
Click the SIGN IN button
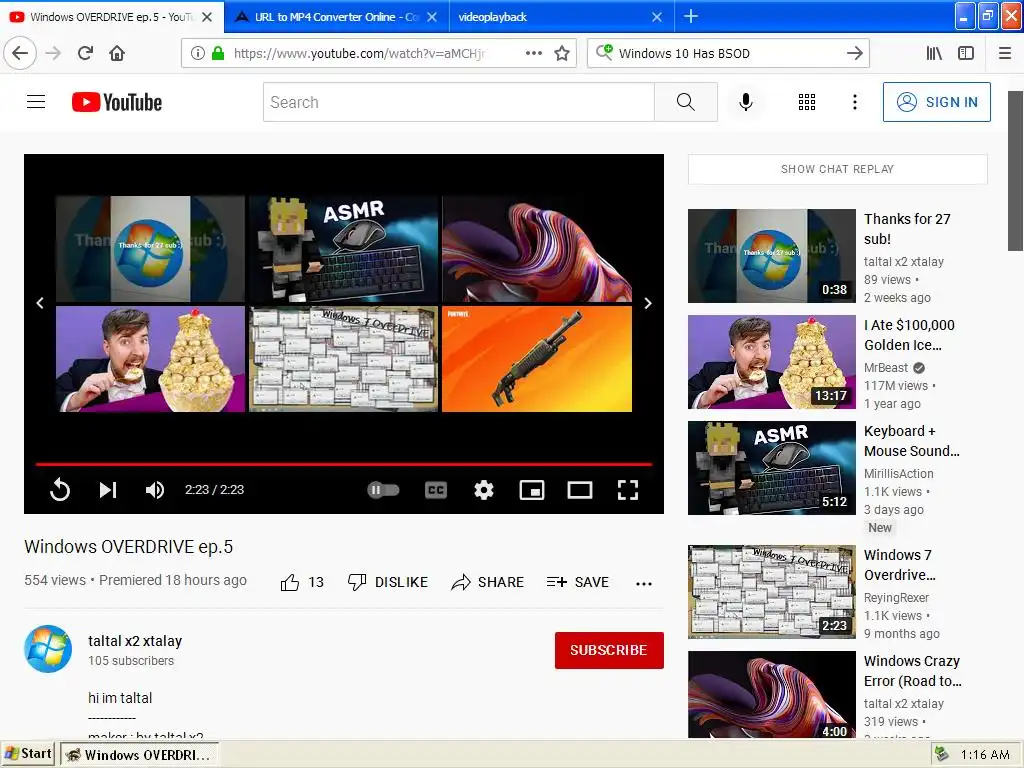click(936, 102)
